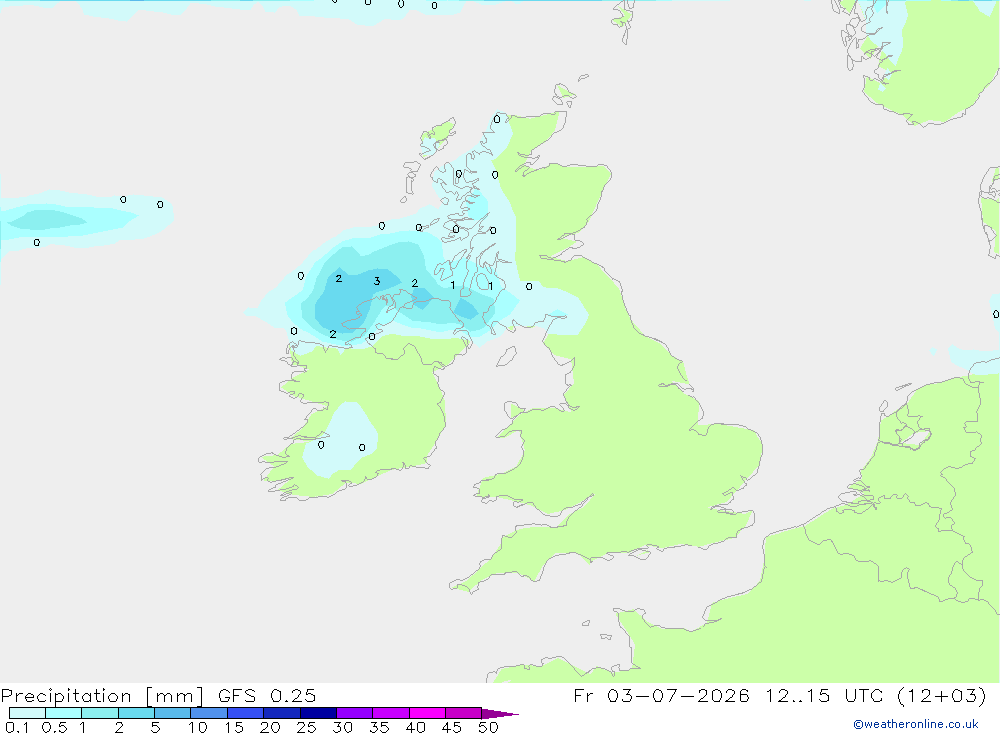
Task: Click the '25' legend scale label
Action: (306, 727)
